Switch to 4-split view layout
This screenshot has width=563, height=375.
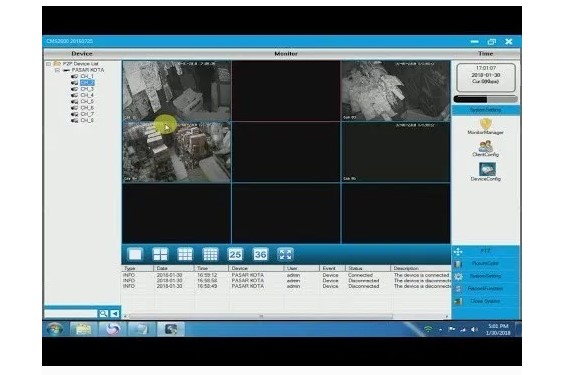[160, 254]
